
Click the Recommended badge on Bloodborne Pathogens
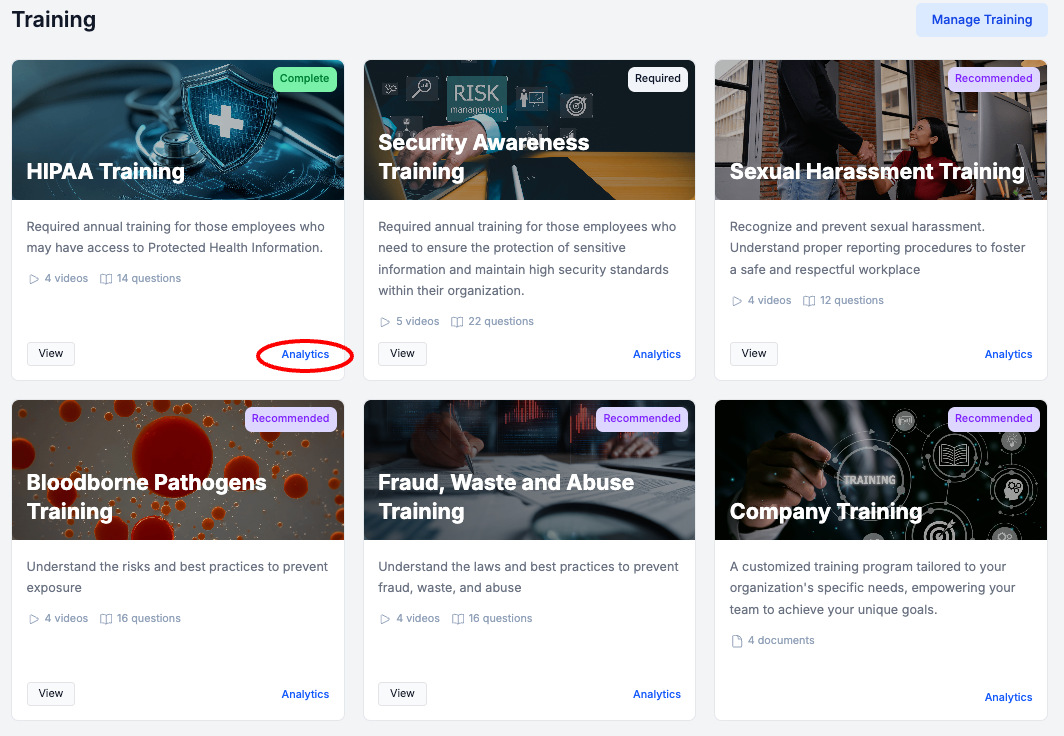click(x=290, y=419)
